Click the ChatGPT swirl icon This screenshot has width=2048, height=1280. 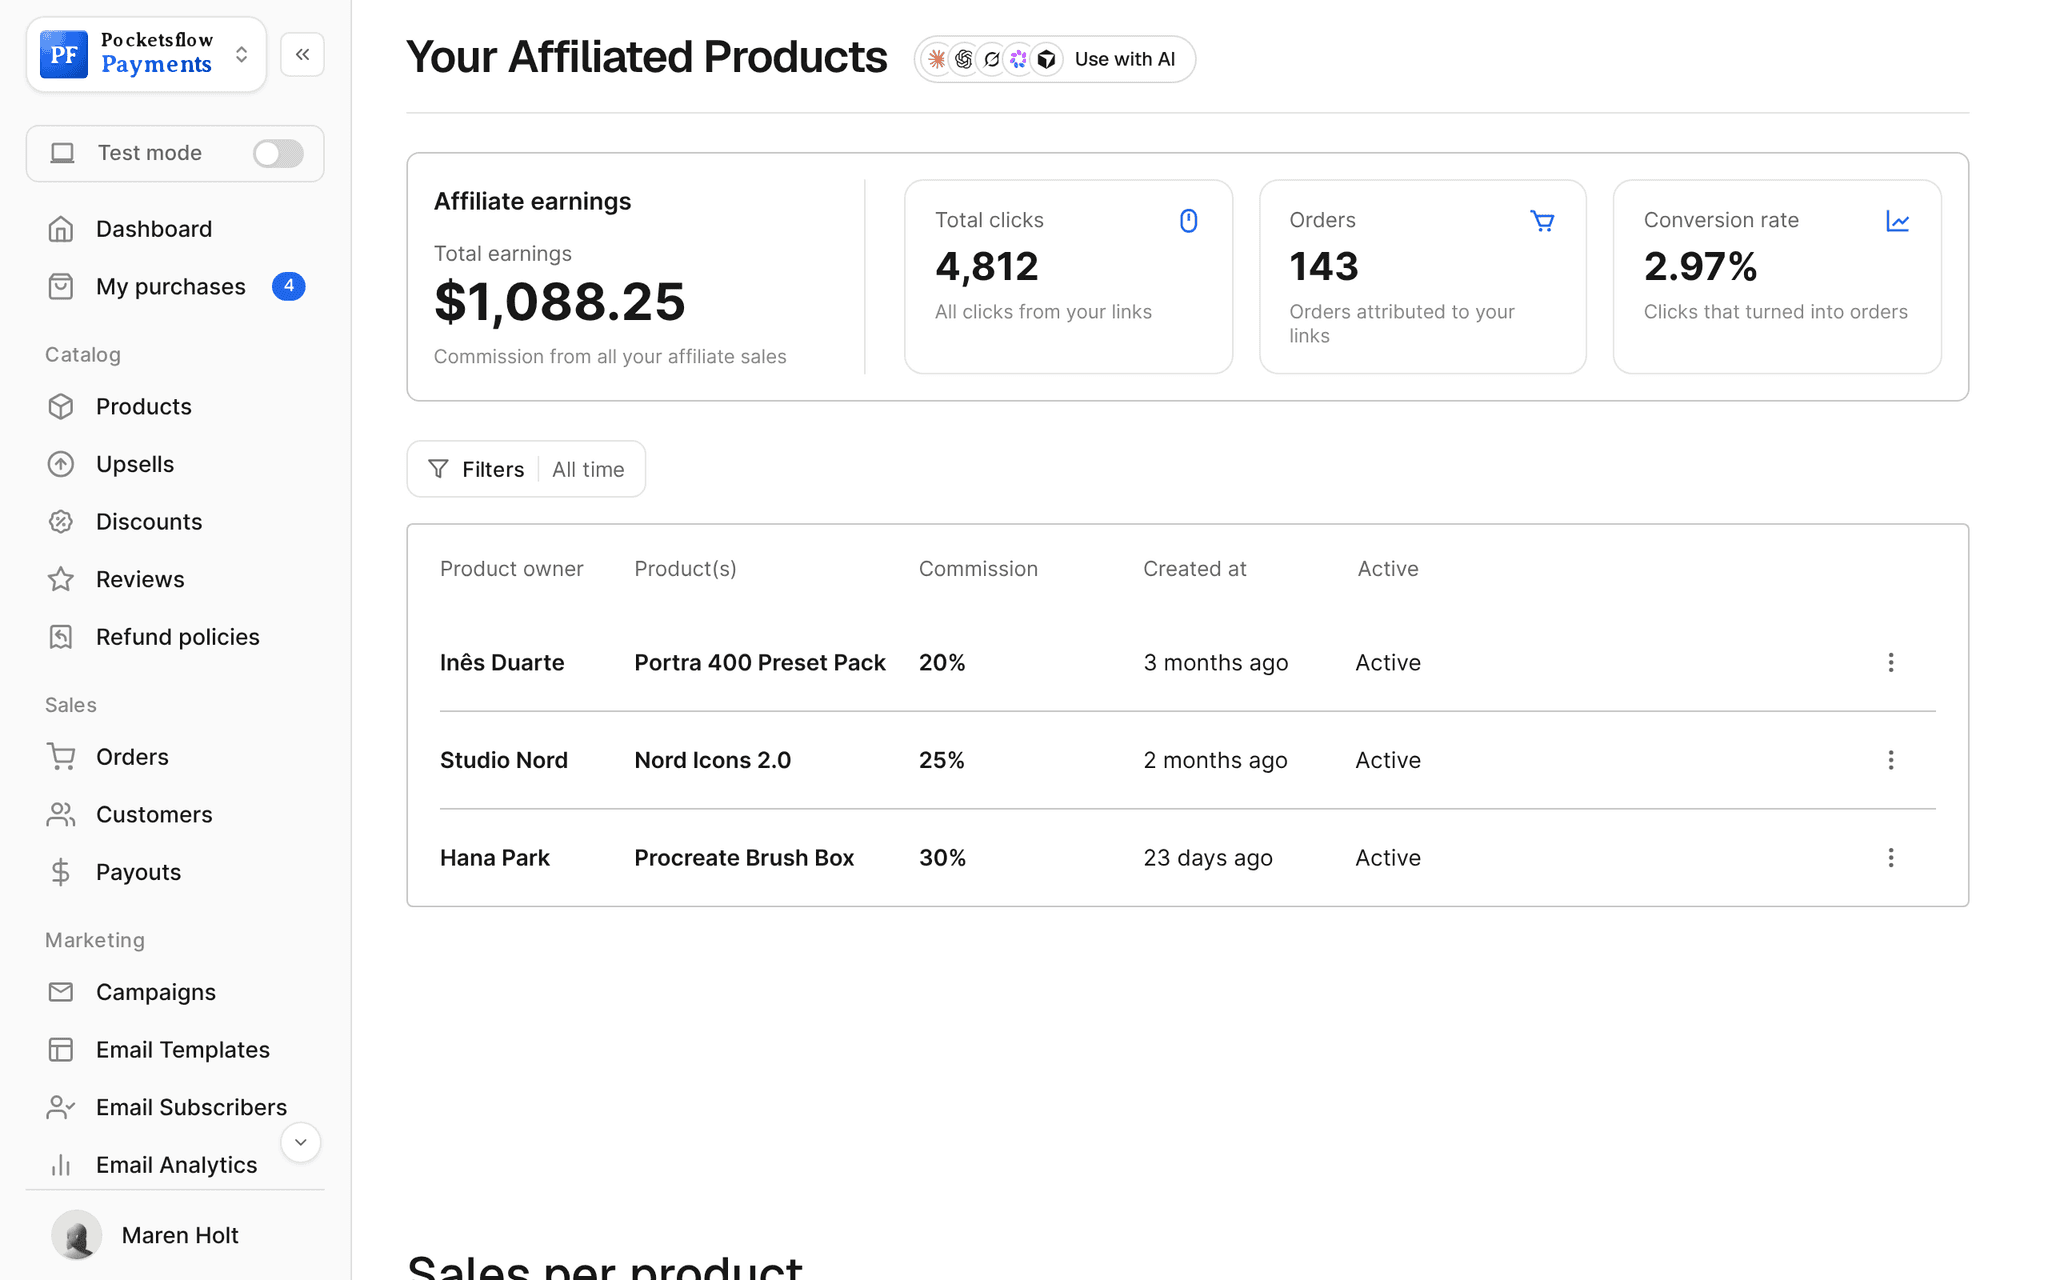tap(964, 59)
